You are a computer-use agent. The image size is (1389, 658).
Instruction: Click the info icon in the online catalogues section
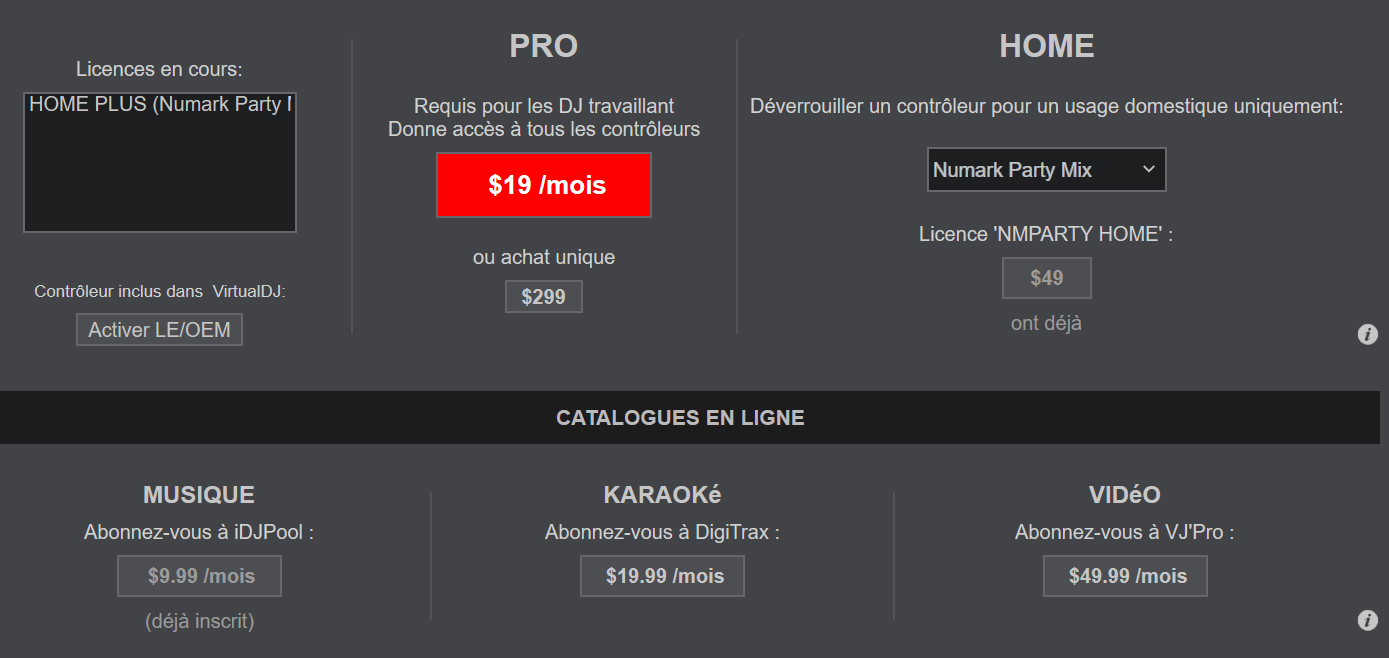(1367, 621)
